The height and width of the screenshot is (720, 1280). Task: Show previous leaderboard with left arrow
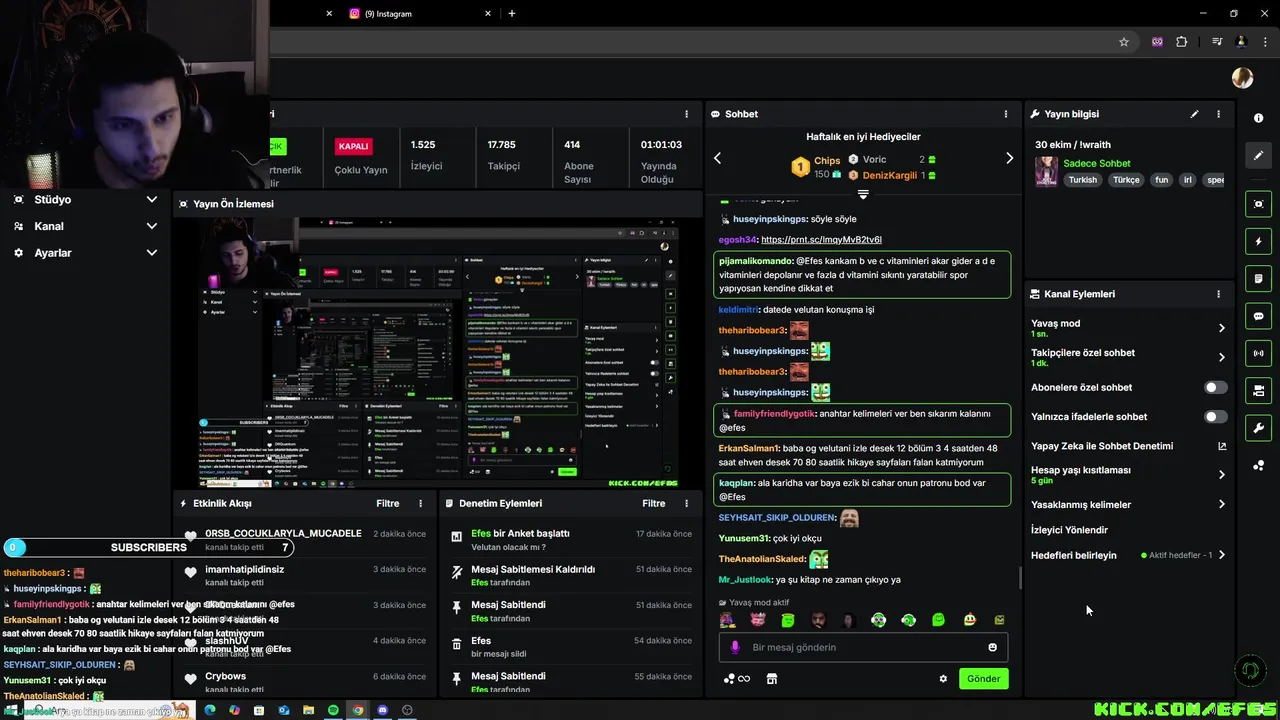(717, 158)
